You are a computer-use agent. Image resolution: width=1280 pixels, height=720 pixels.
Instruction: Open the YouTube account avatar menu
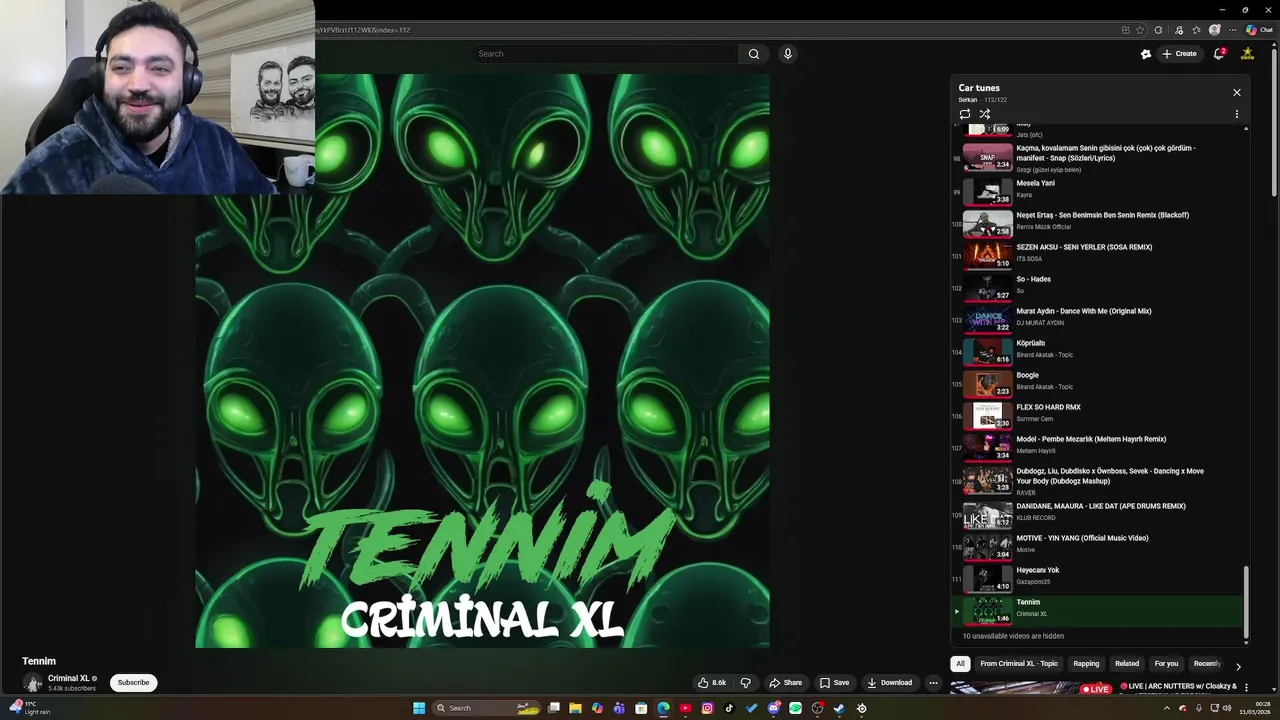(x=1248, y=54)
